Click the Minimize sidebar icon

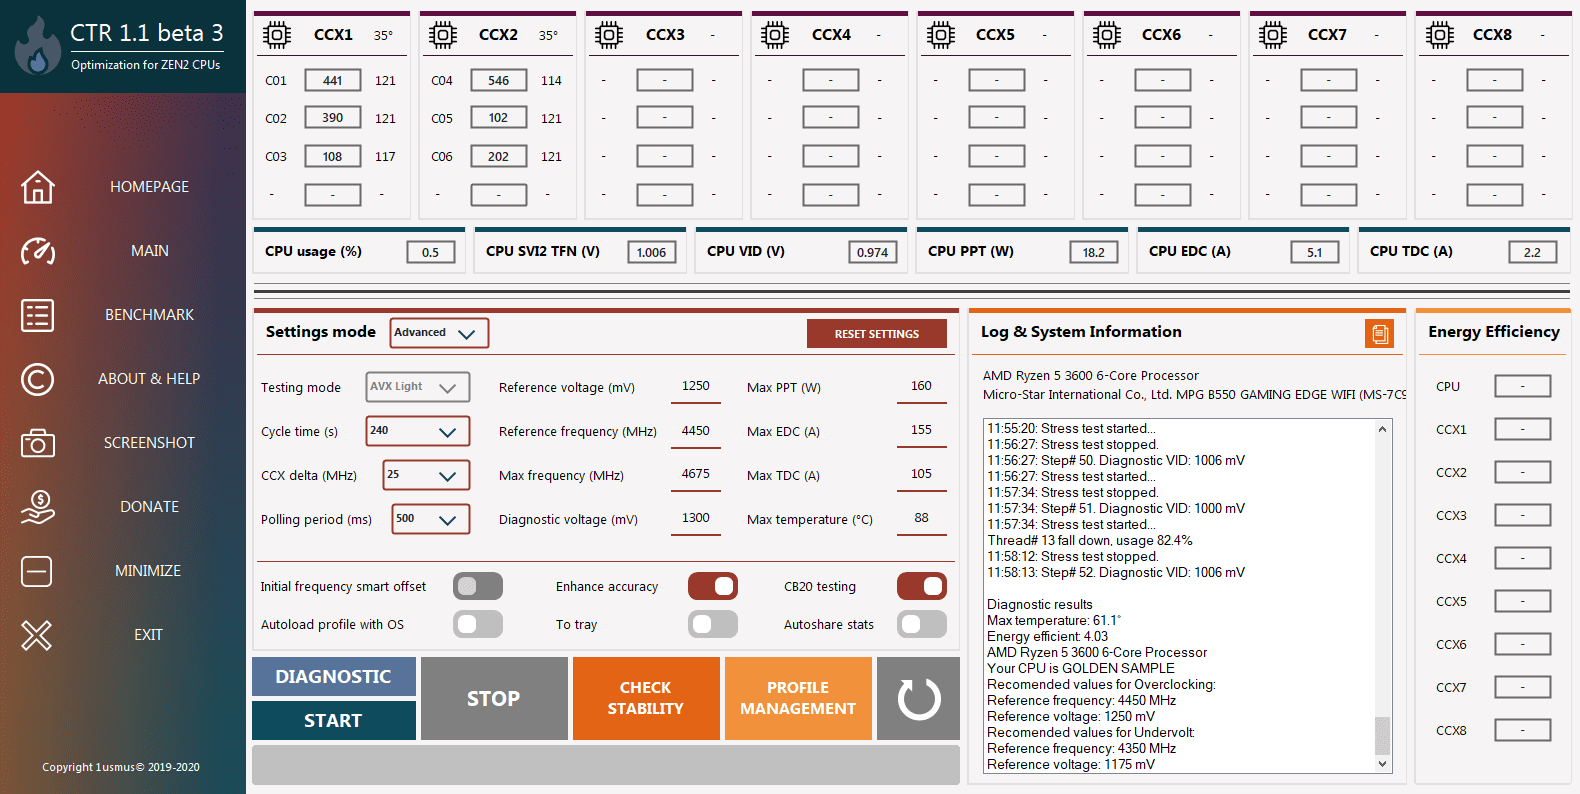[x=37, y=571]
